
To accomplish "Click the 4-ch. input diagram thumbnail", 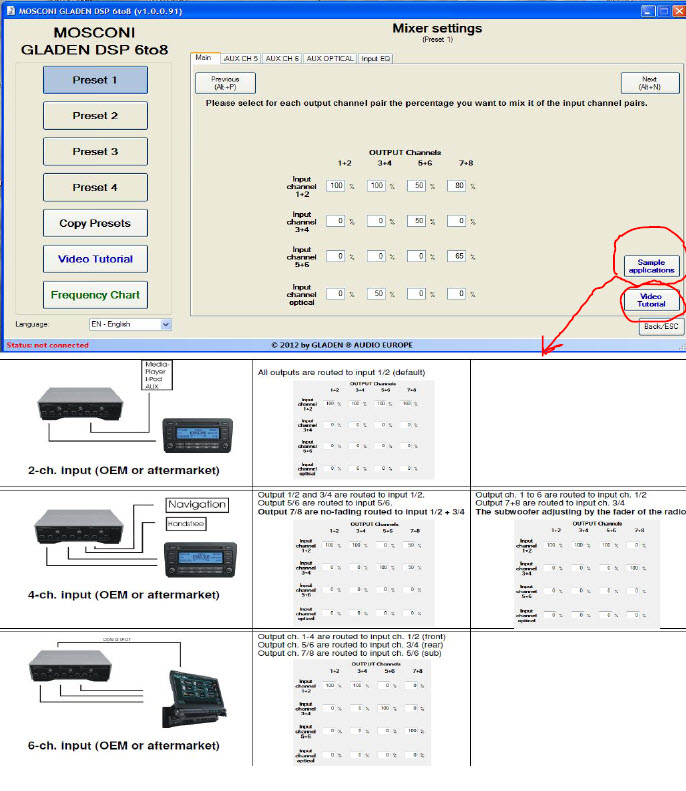I will pos(135,537).
